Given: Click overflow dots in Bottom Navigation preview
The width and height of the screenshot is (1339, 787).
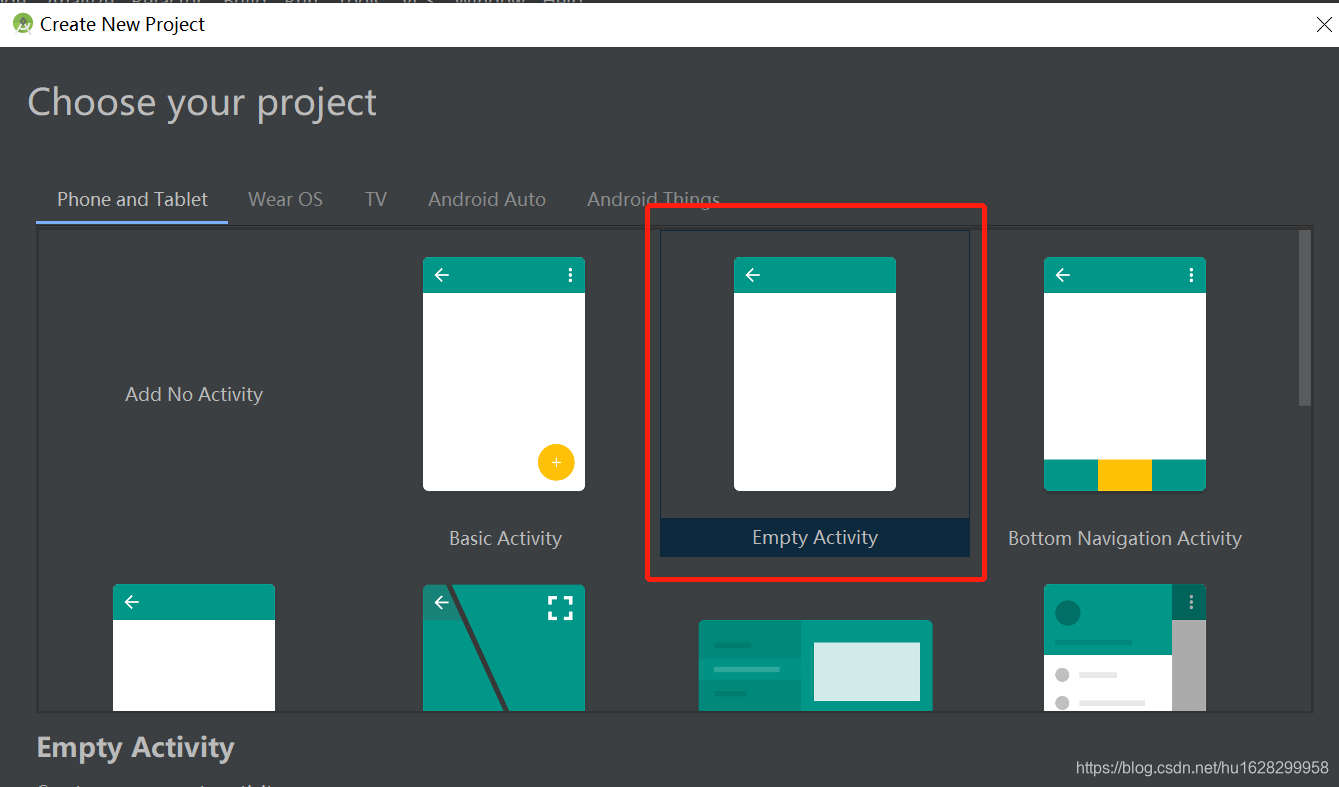Looking at the screenshot, I should (x=1191, y=275).
